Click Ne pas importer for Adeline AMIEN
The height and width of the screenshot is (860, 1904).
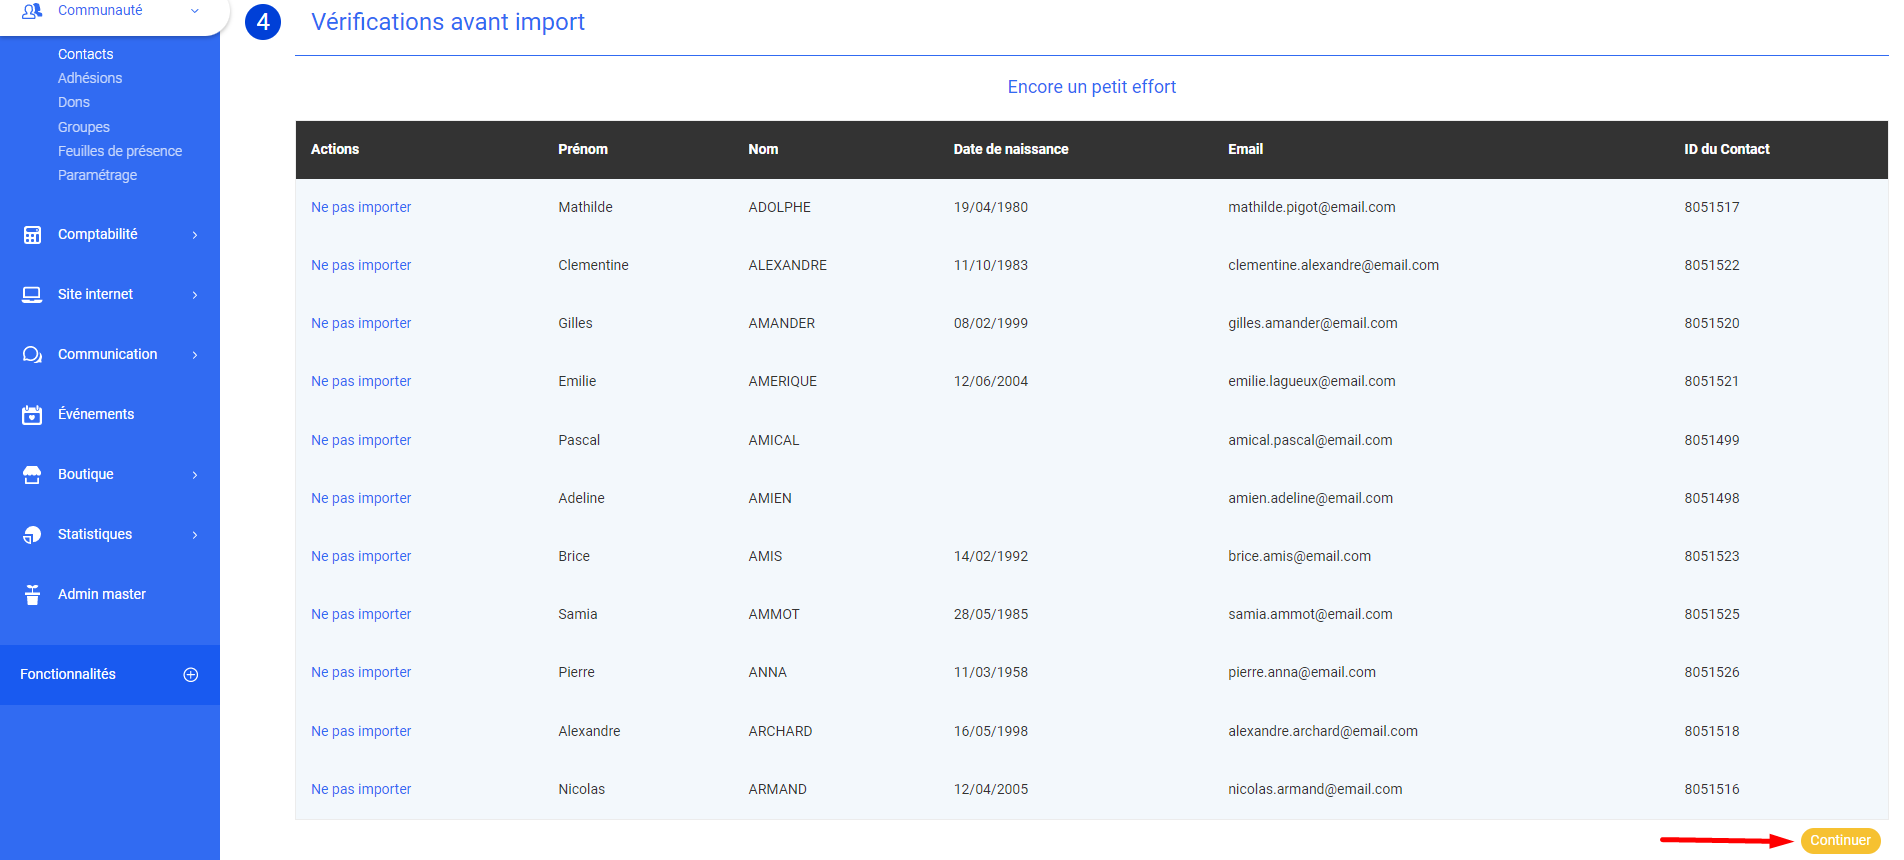tap(361, 498)
